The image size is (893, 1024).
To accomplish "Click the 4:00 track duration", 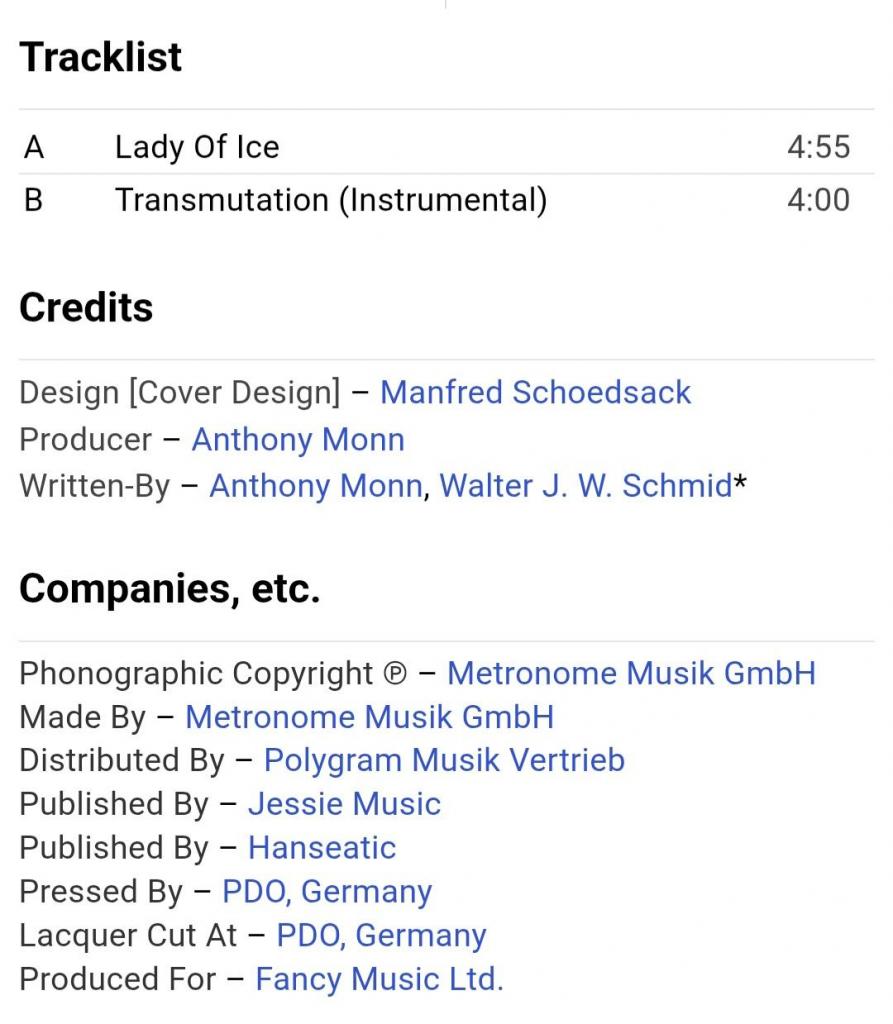I will (x=818, y=200).
